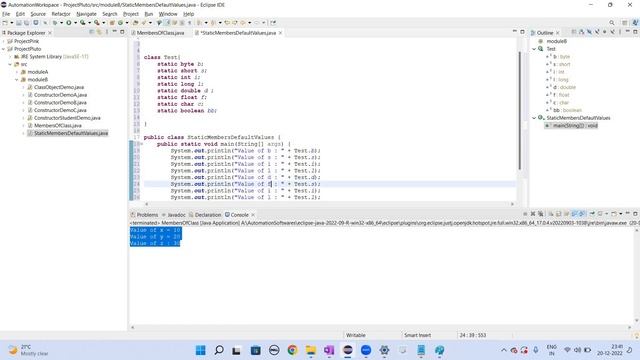Screen dimensions: 640x360
Task: Open the Run button dropdown arrow
Action: click(x=76, y=23)
